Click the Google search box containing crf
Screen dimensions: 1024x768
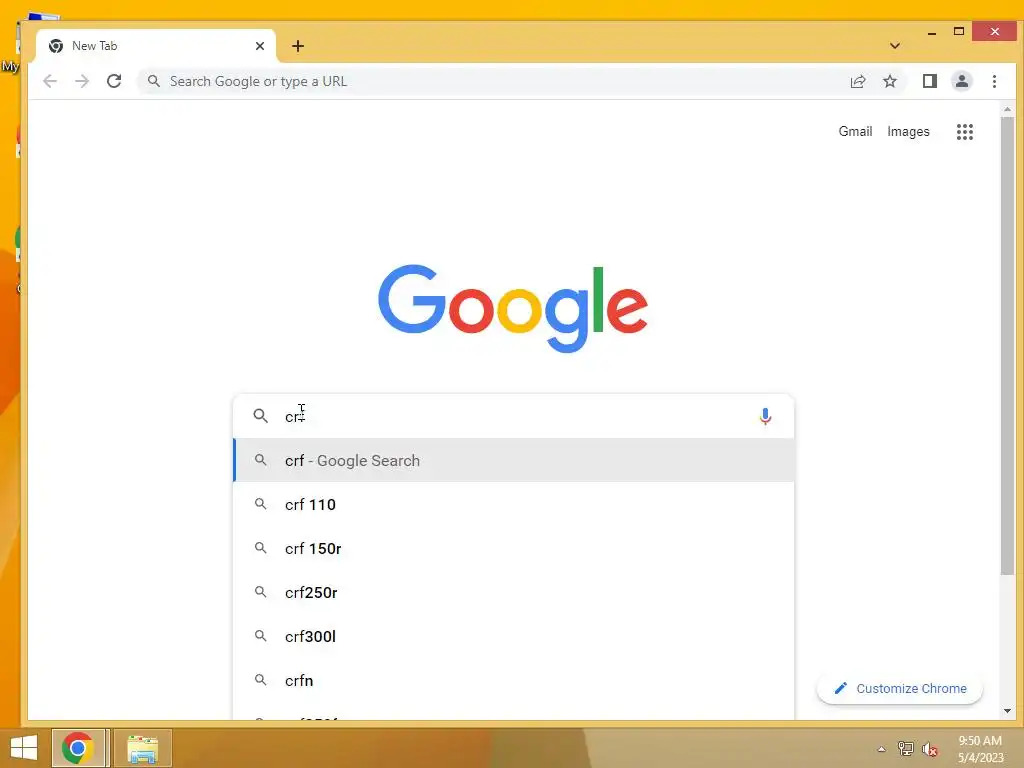[513, 416]
